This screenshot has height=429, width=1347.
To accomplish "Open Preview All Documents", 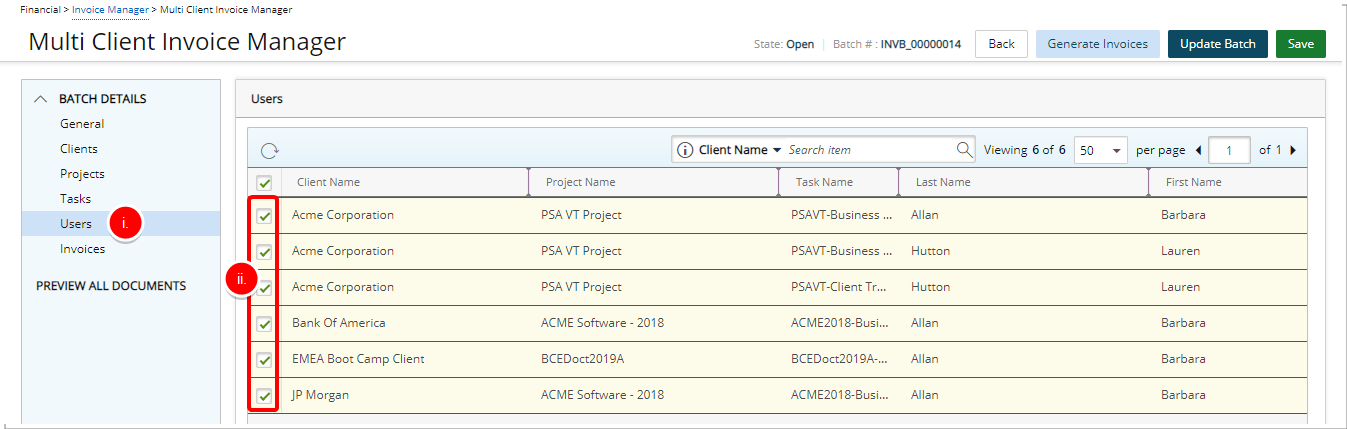I will (x=111, y=286).
